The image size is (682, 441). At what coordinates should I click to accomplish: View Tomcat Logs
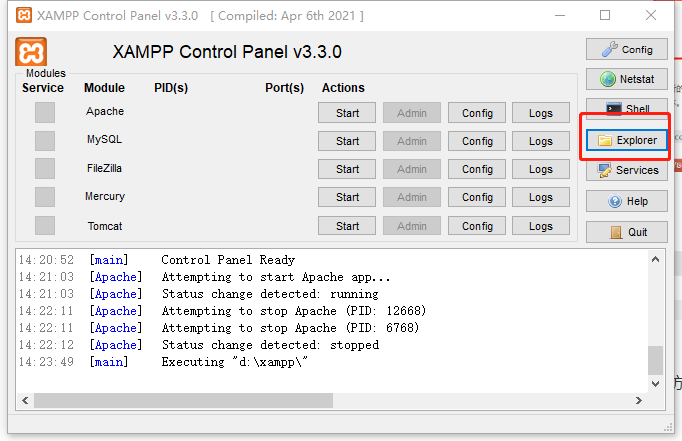(541, 226)
